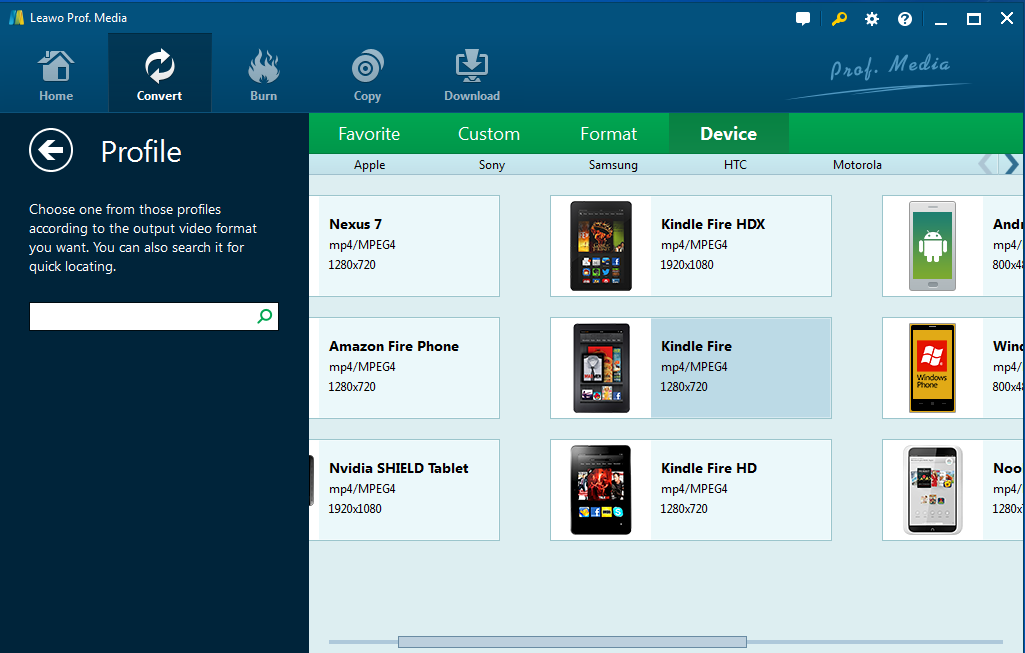Click the horizontal scrollbar thumb
This screenshot has height=653, width=1025.
click(x=572, y=642)
